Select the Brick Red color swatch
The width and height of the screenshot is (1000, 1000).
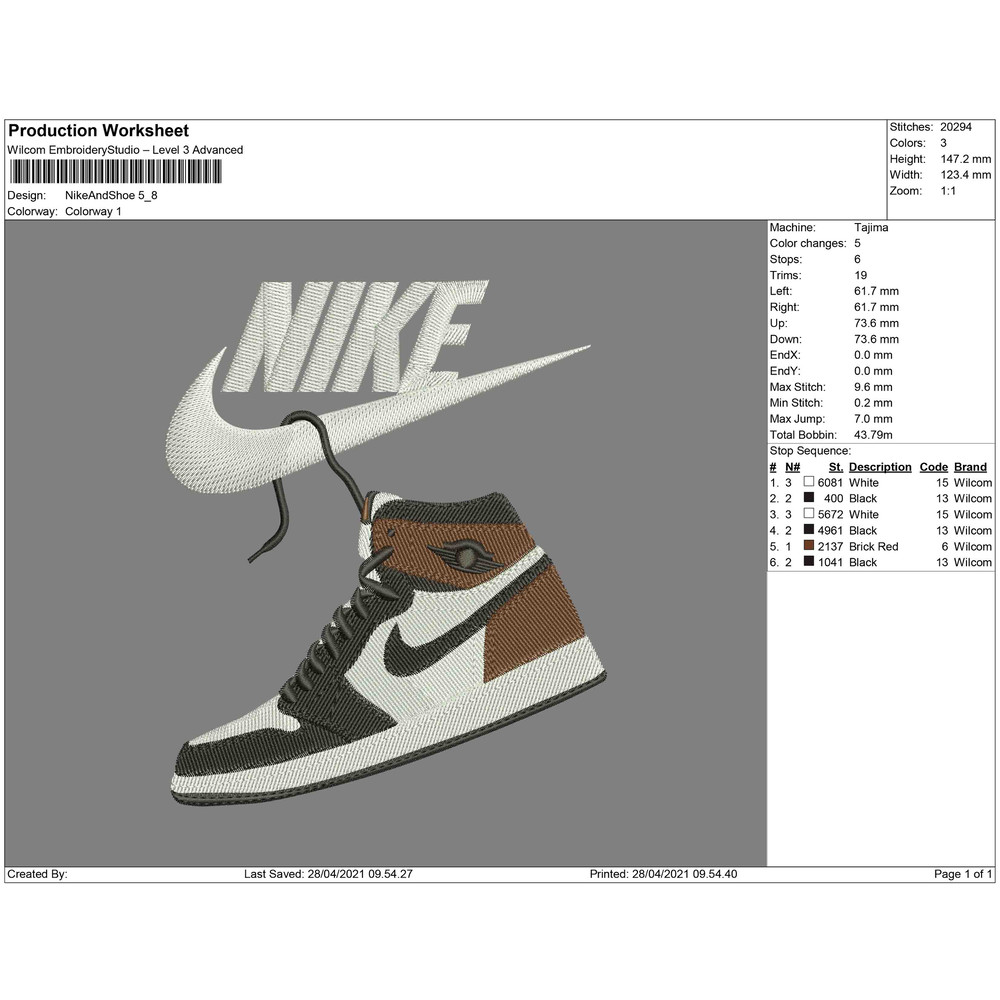point(807,546)
